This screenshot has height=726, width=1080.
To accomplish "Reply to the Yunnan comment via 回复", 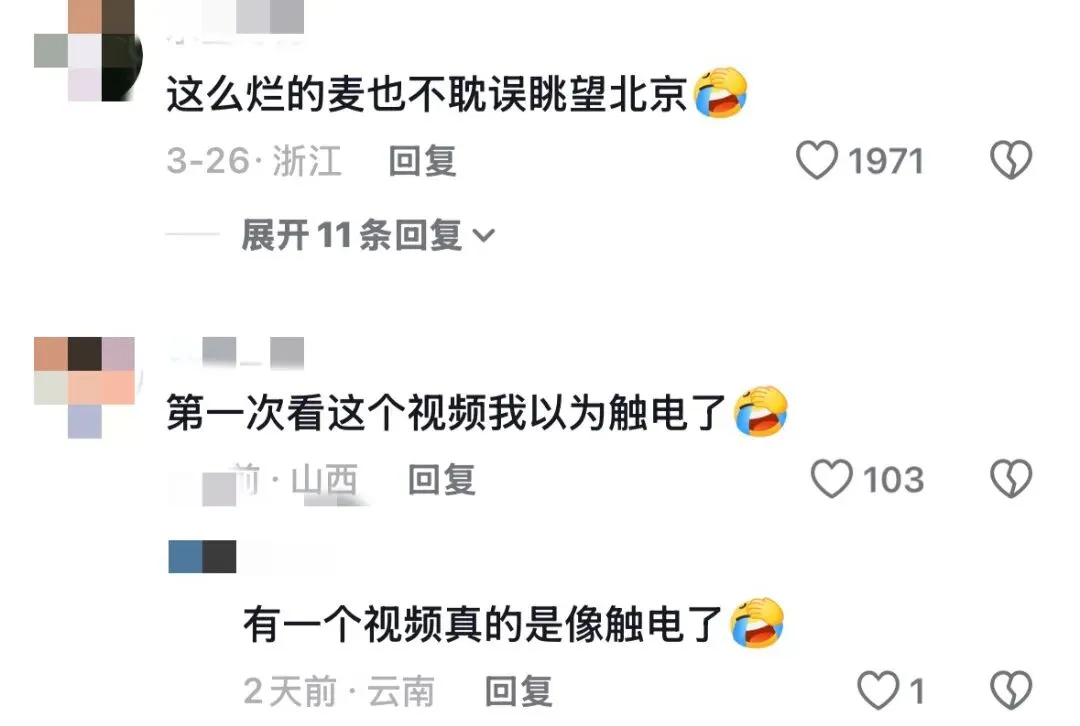I will click(519, 691).
